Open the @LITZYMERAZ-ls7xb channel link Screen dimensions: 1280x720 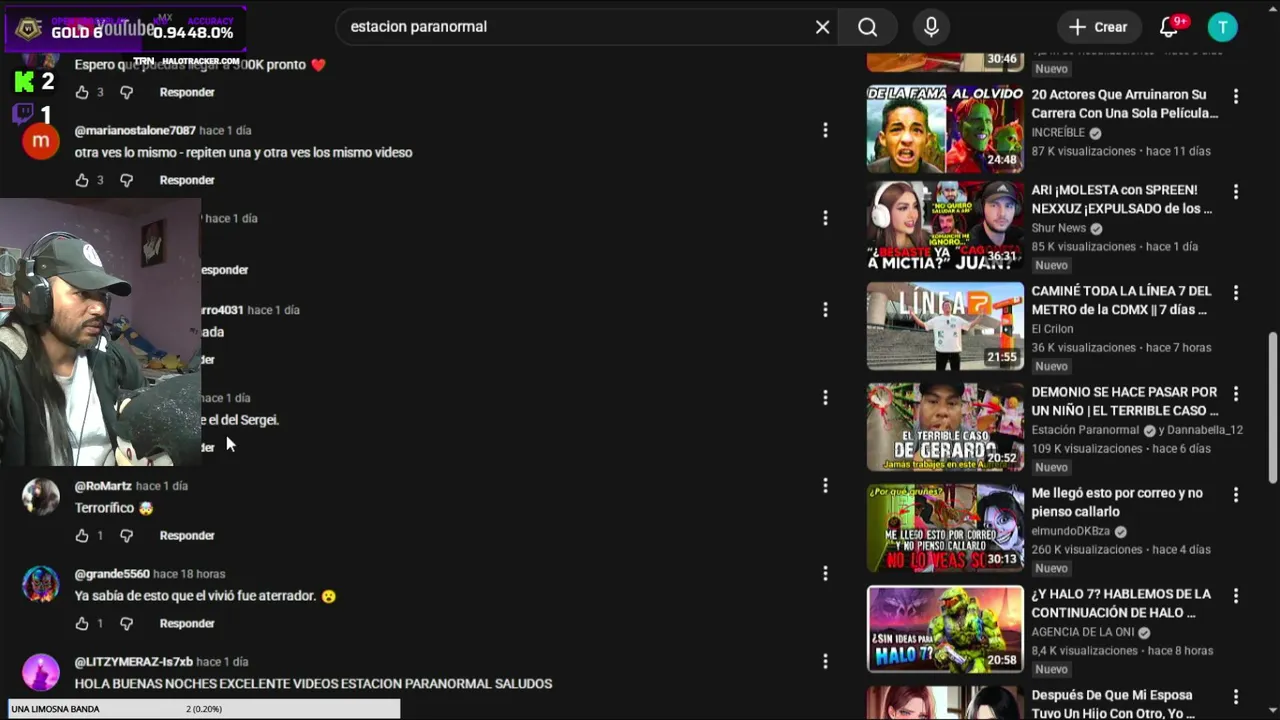tap(134, 662)
